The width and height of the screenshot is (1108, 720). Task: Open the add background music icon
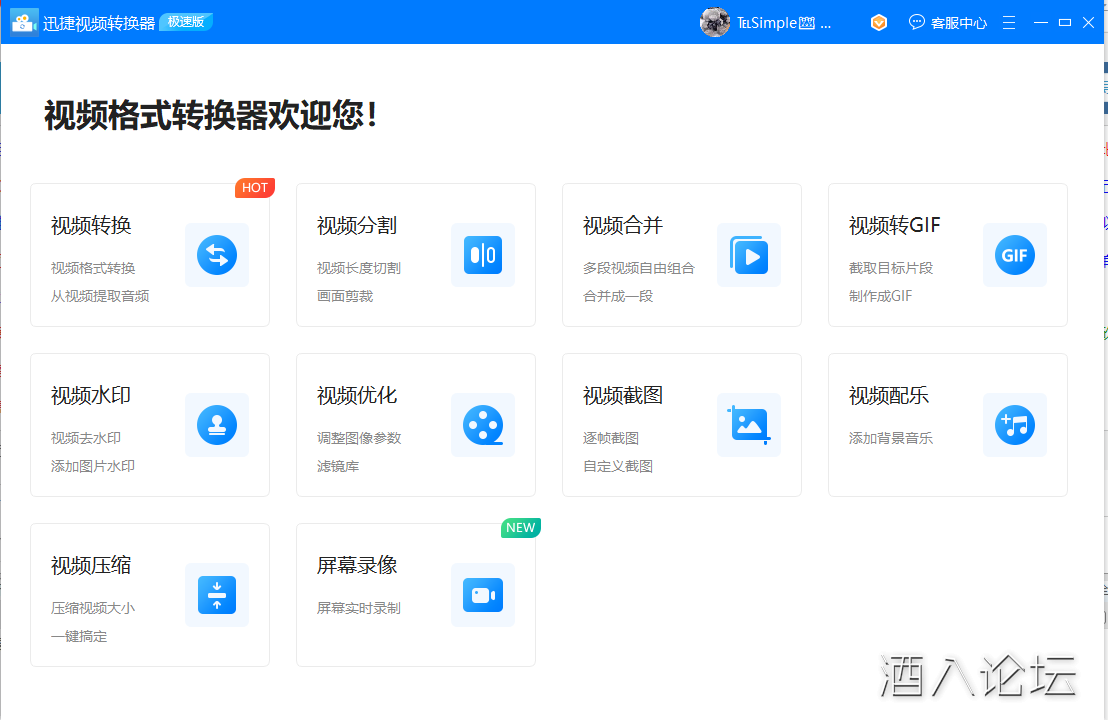click(x=1015, y=425)
